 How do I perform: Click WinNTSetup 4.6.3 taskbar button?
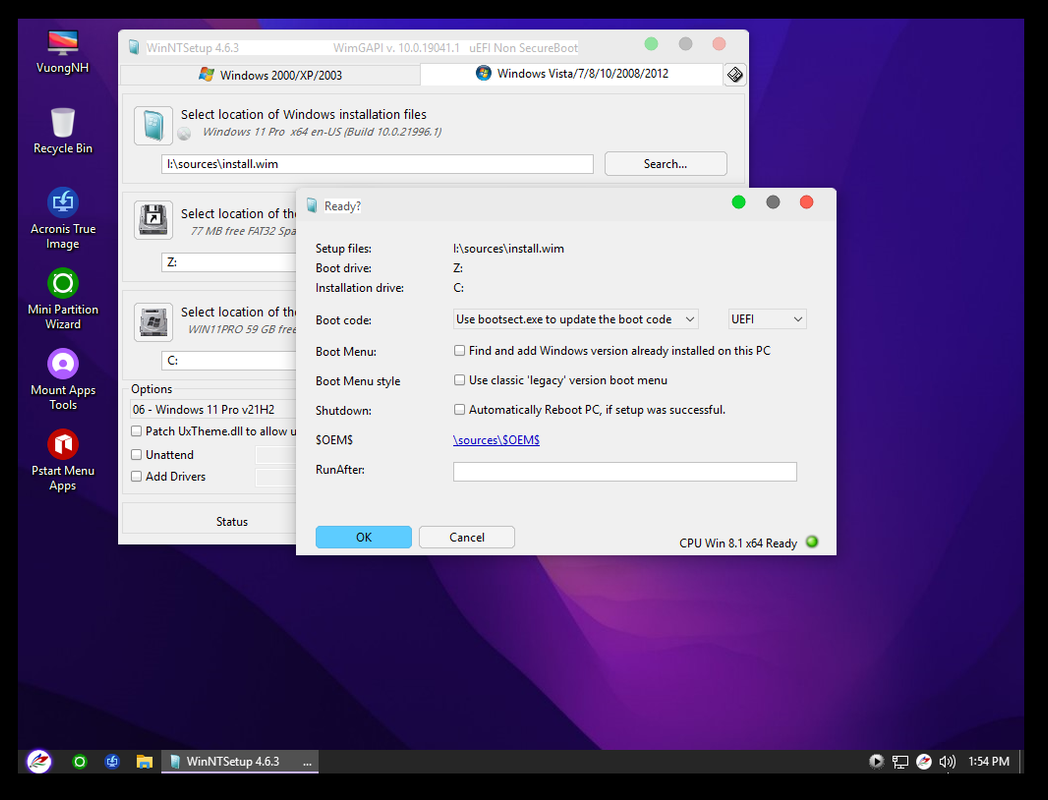point(240,761)
